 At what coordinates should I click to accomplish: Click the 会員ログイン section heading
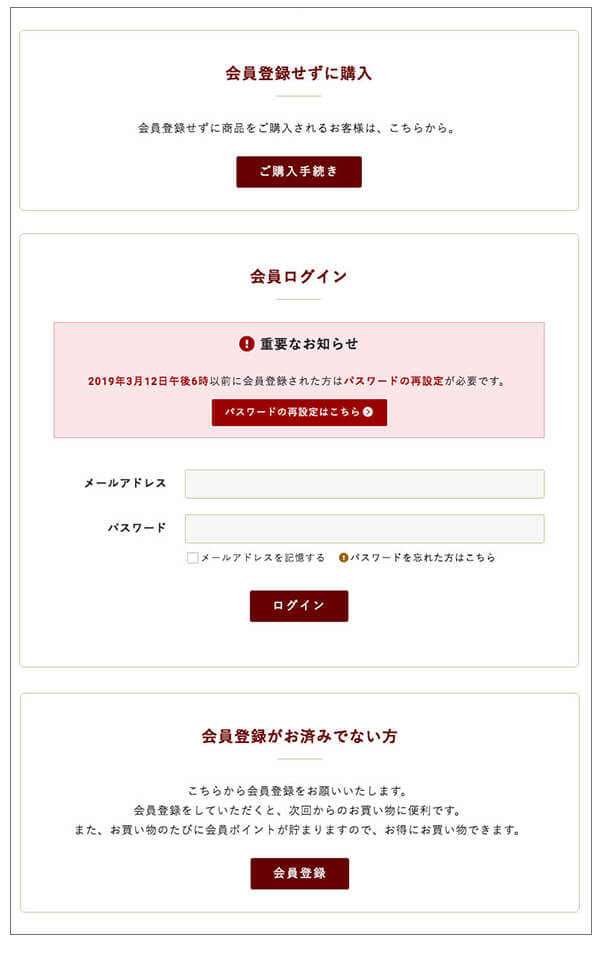(299, 277)
